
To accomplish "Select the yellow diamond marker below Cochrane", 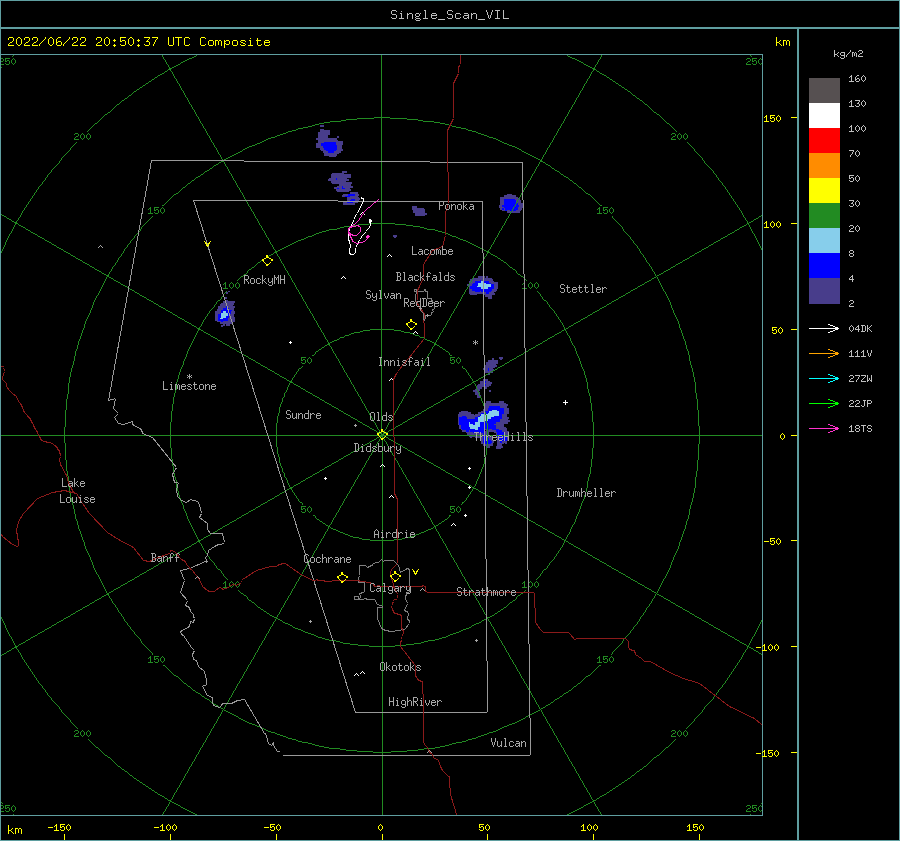I will coord(342,578).
